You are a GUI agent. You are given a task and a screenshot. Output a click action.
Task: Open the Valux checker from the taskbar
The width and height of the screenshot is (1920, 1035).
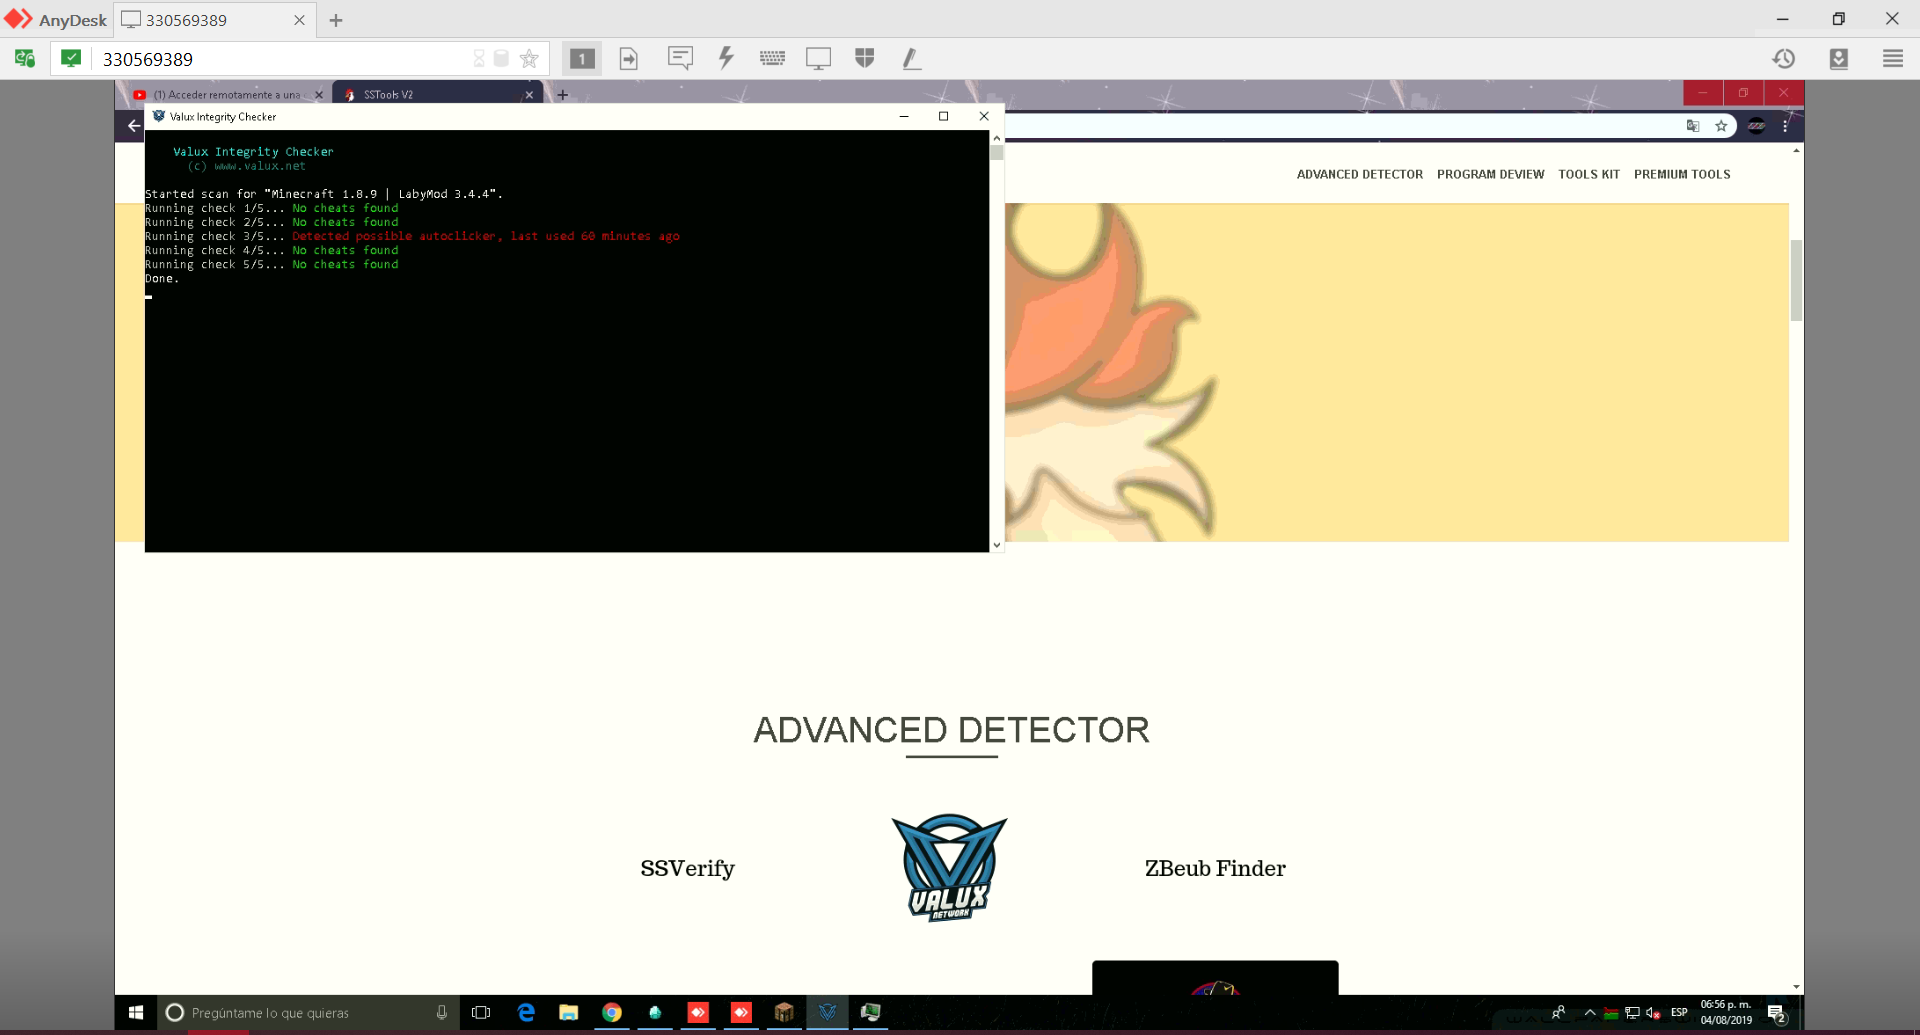pos(828,1013)
